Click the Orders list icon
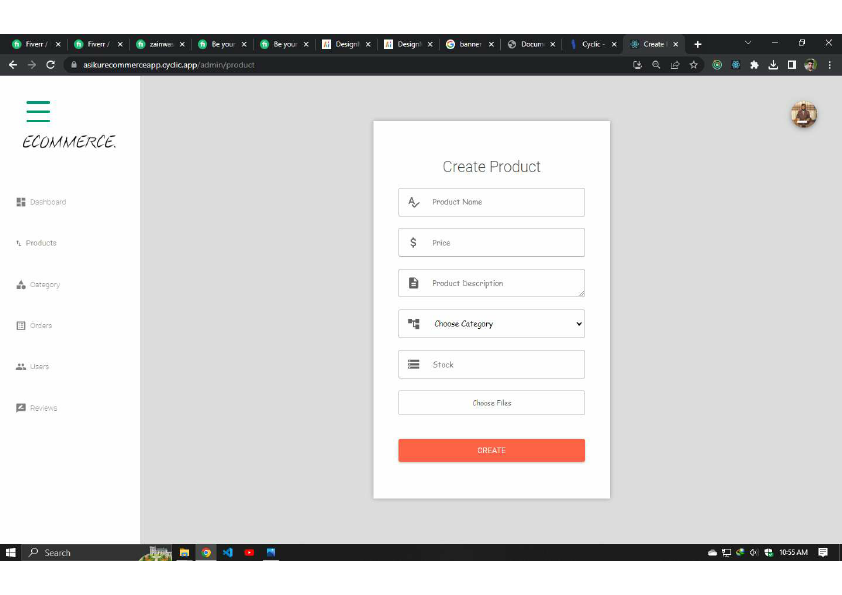 (x=21, y=325)
